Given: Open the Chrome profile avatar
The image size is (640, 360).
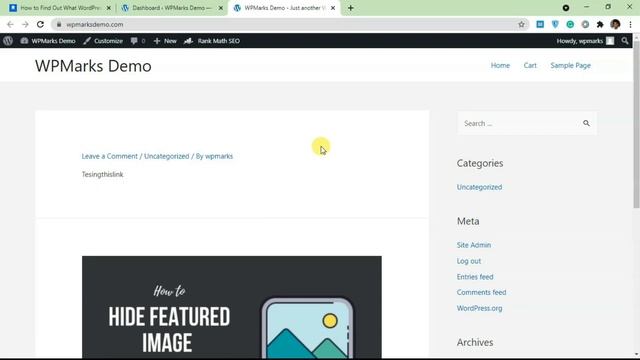Looking at the screenshot, I should click(x=615, y=24).
